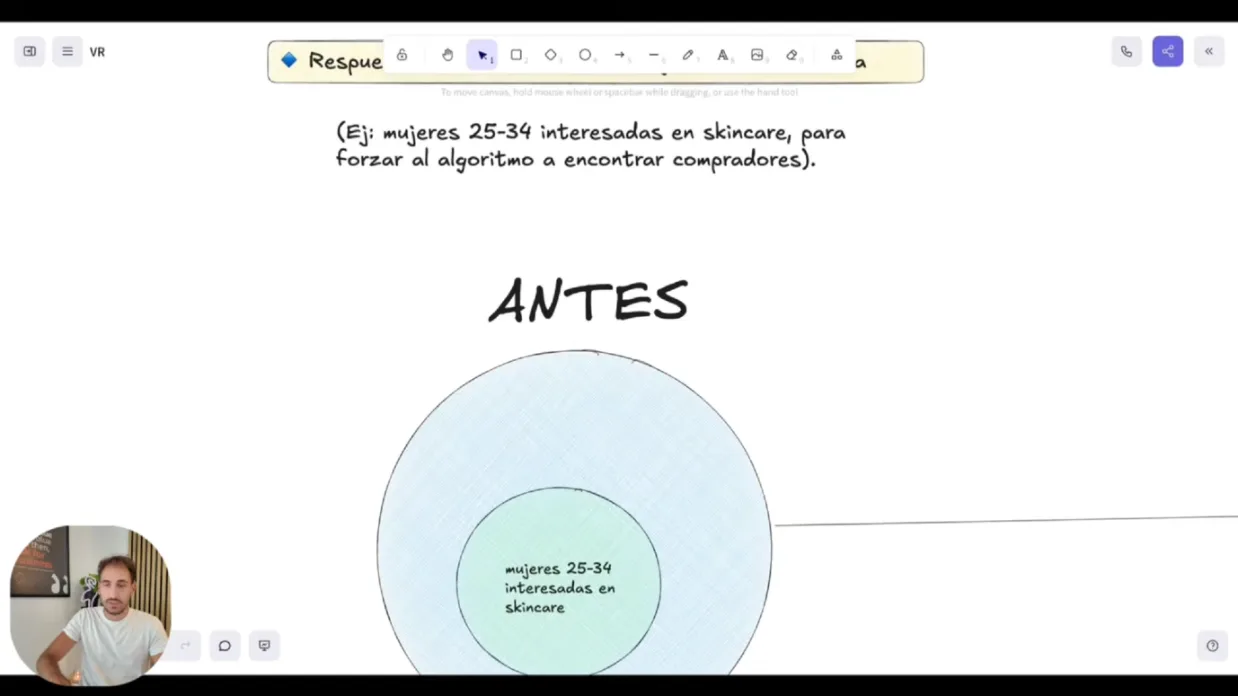
Task: Click the VR scene name
Action: (x=97, y=52)
